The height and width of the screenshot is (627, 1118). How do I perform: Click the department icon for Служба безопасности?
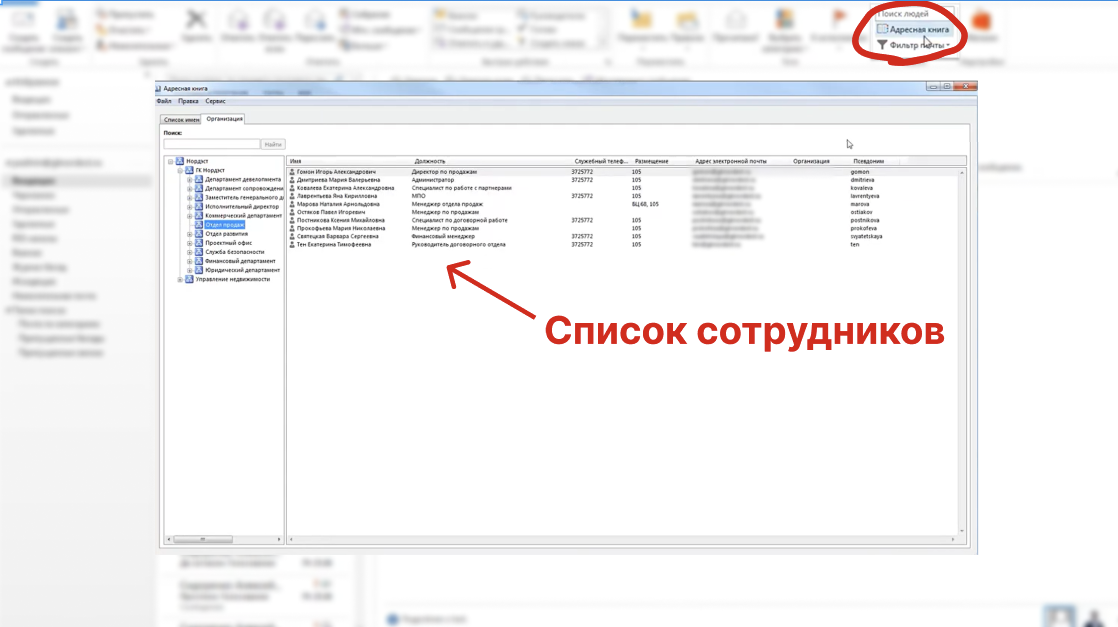pyautogui.click(x=198, y=251)
